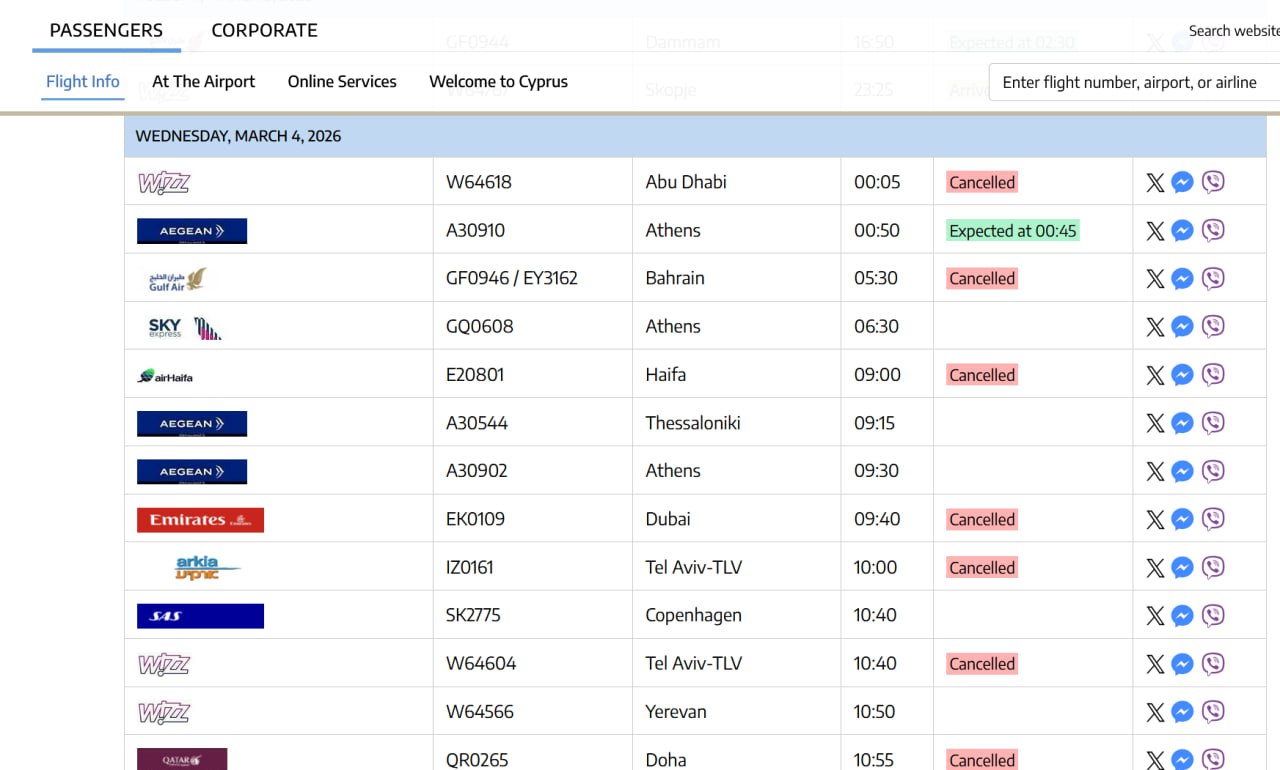This screenshot has height=770, width=1280.
Task: Click the flight number search field
Action: click(x=1135, y=83)
